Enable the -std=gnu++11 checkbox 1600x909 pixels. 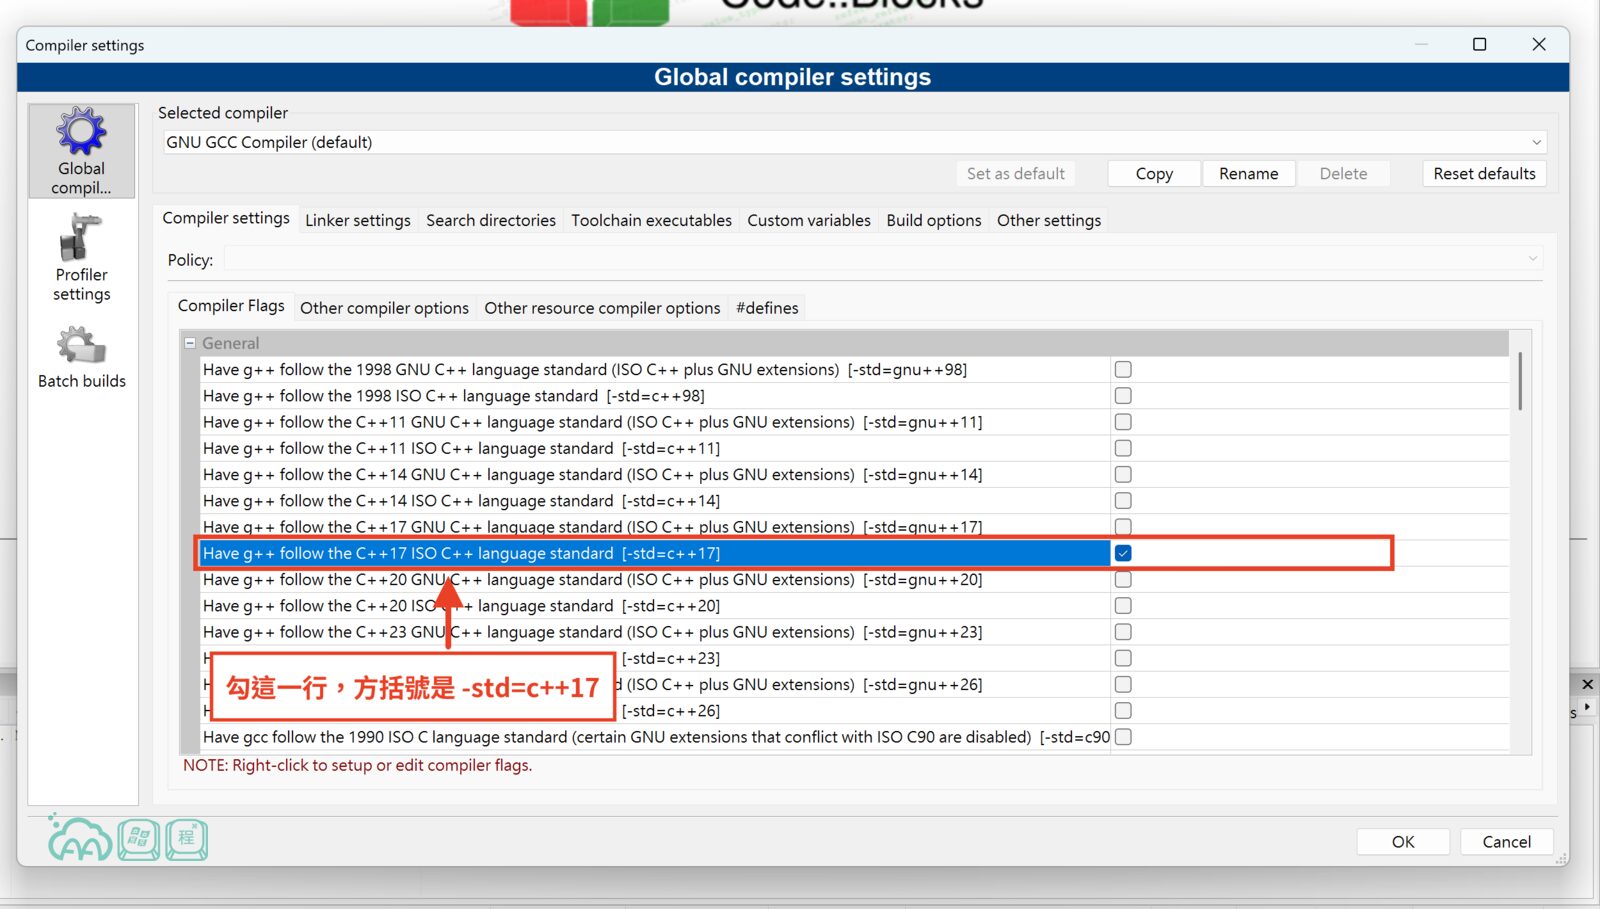point(1123,422)
